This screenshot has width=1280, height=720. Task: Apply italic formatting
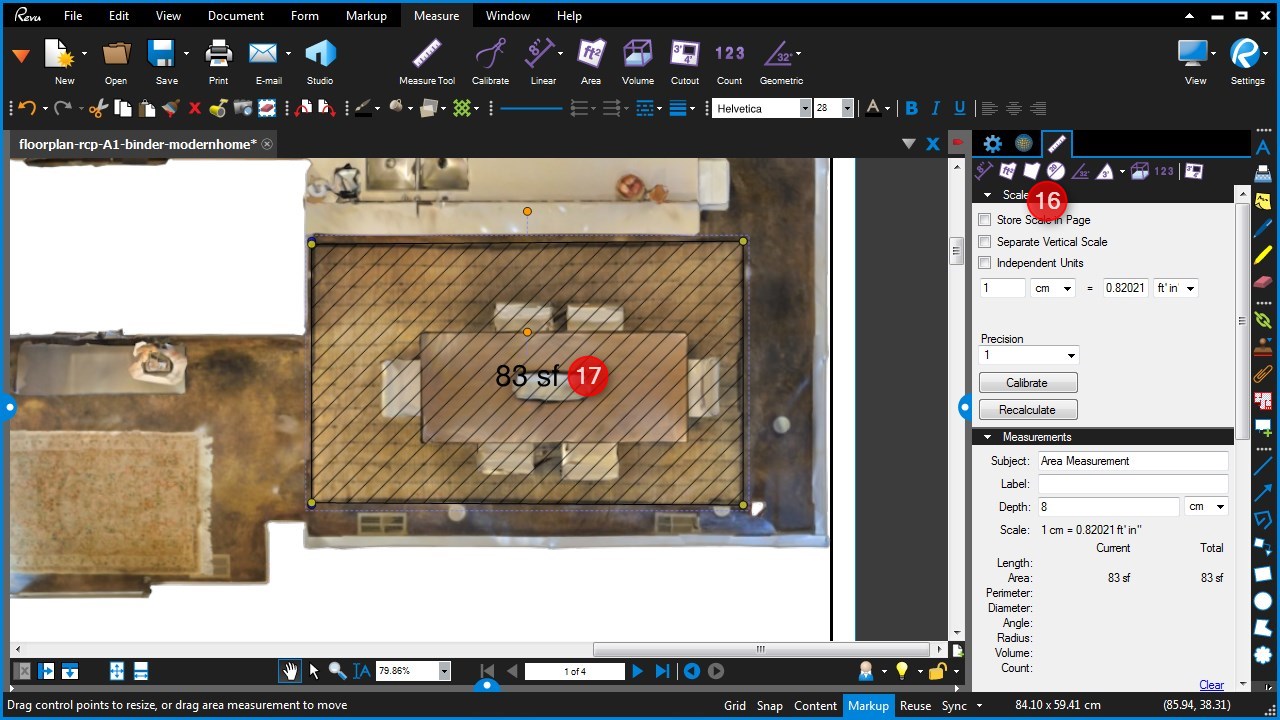pos(936,108)
